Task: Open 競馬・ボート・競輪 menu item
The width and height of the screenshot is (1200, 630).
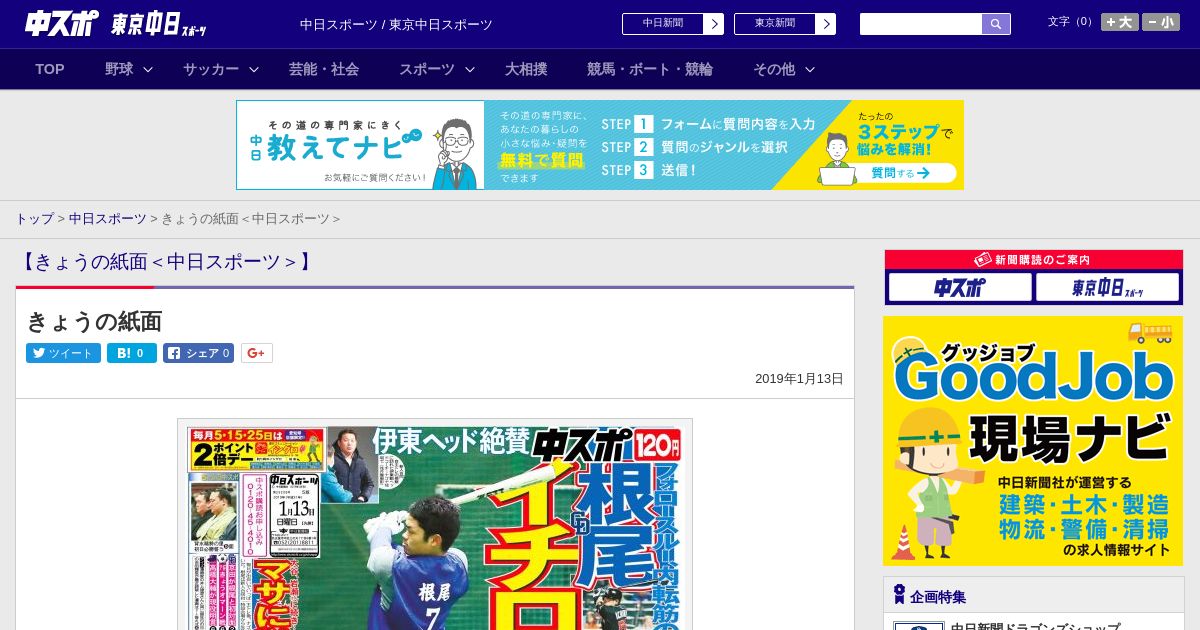Action: pyautogui.click(x=650, y=69)
